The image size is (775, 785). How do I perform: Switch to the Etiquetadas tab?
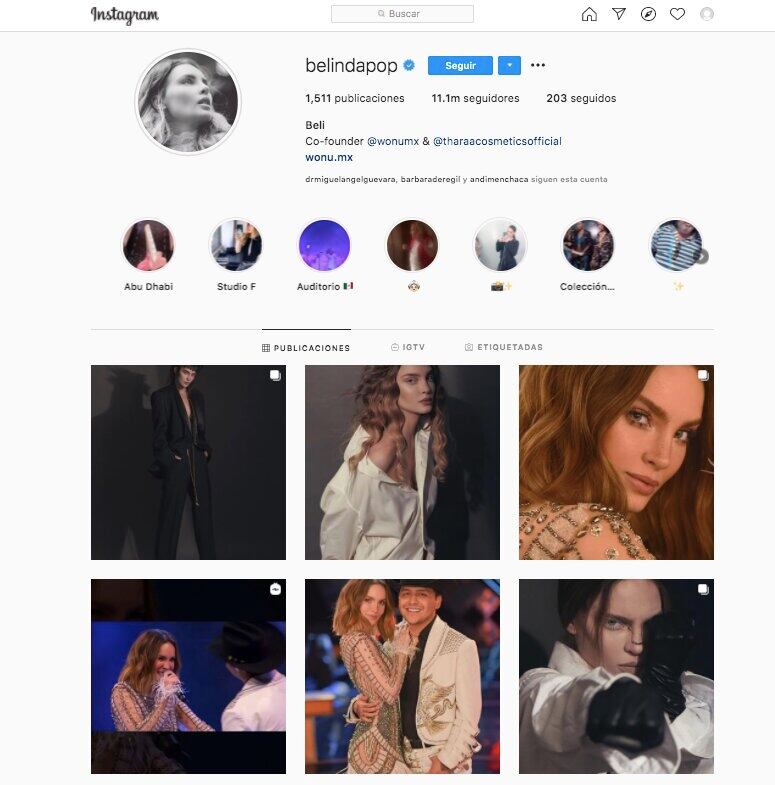504,347
